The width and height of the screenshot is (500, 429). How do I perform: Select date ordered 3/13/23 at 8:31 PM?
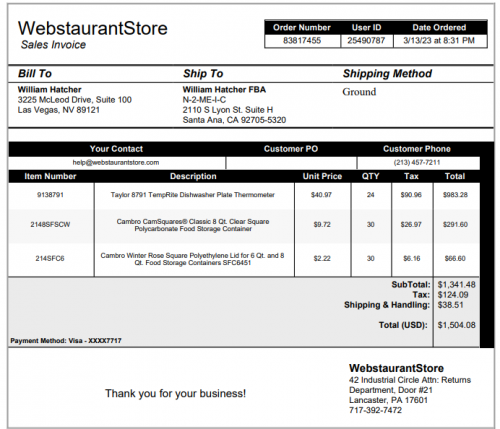coord(439,41)
